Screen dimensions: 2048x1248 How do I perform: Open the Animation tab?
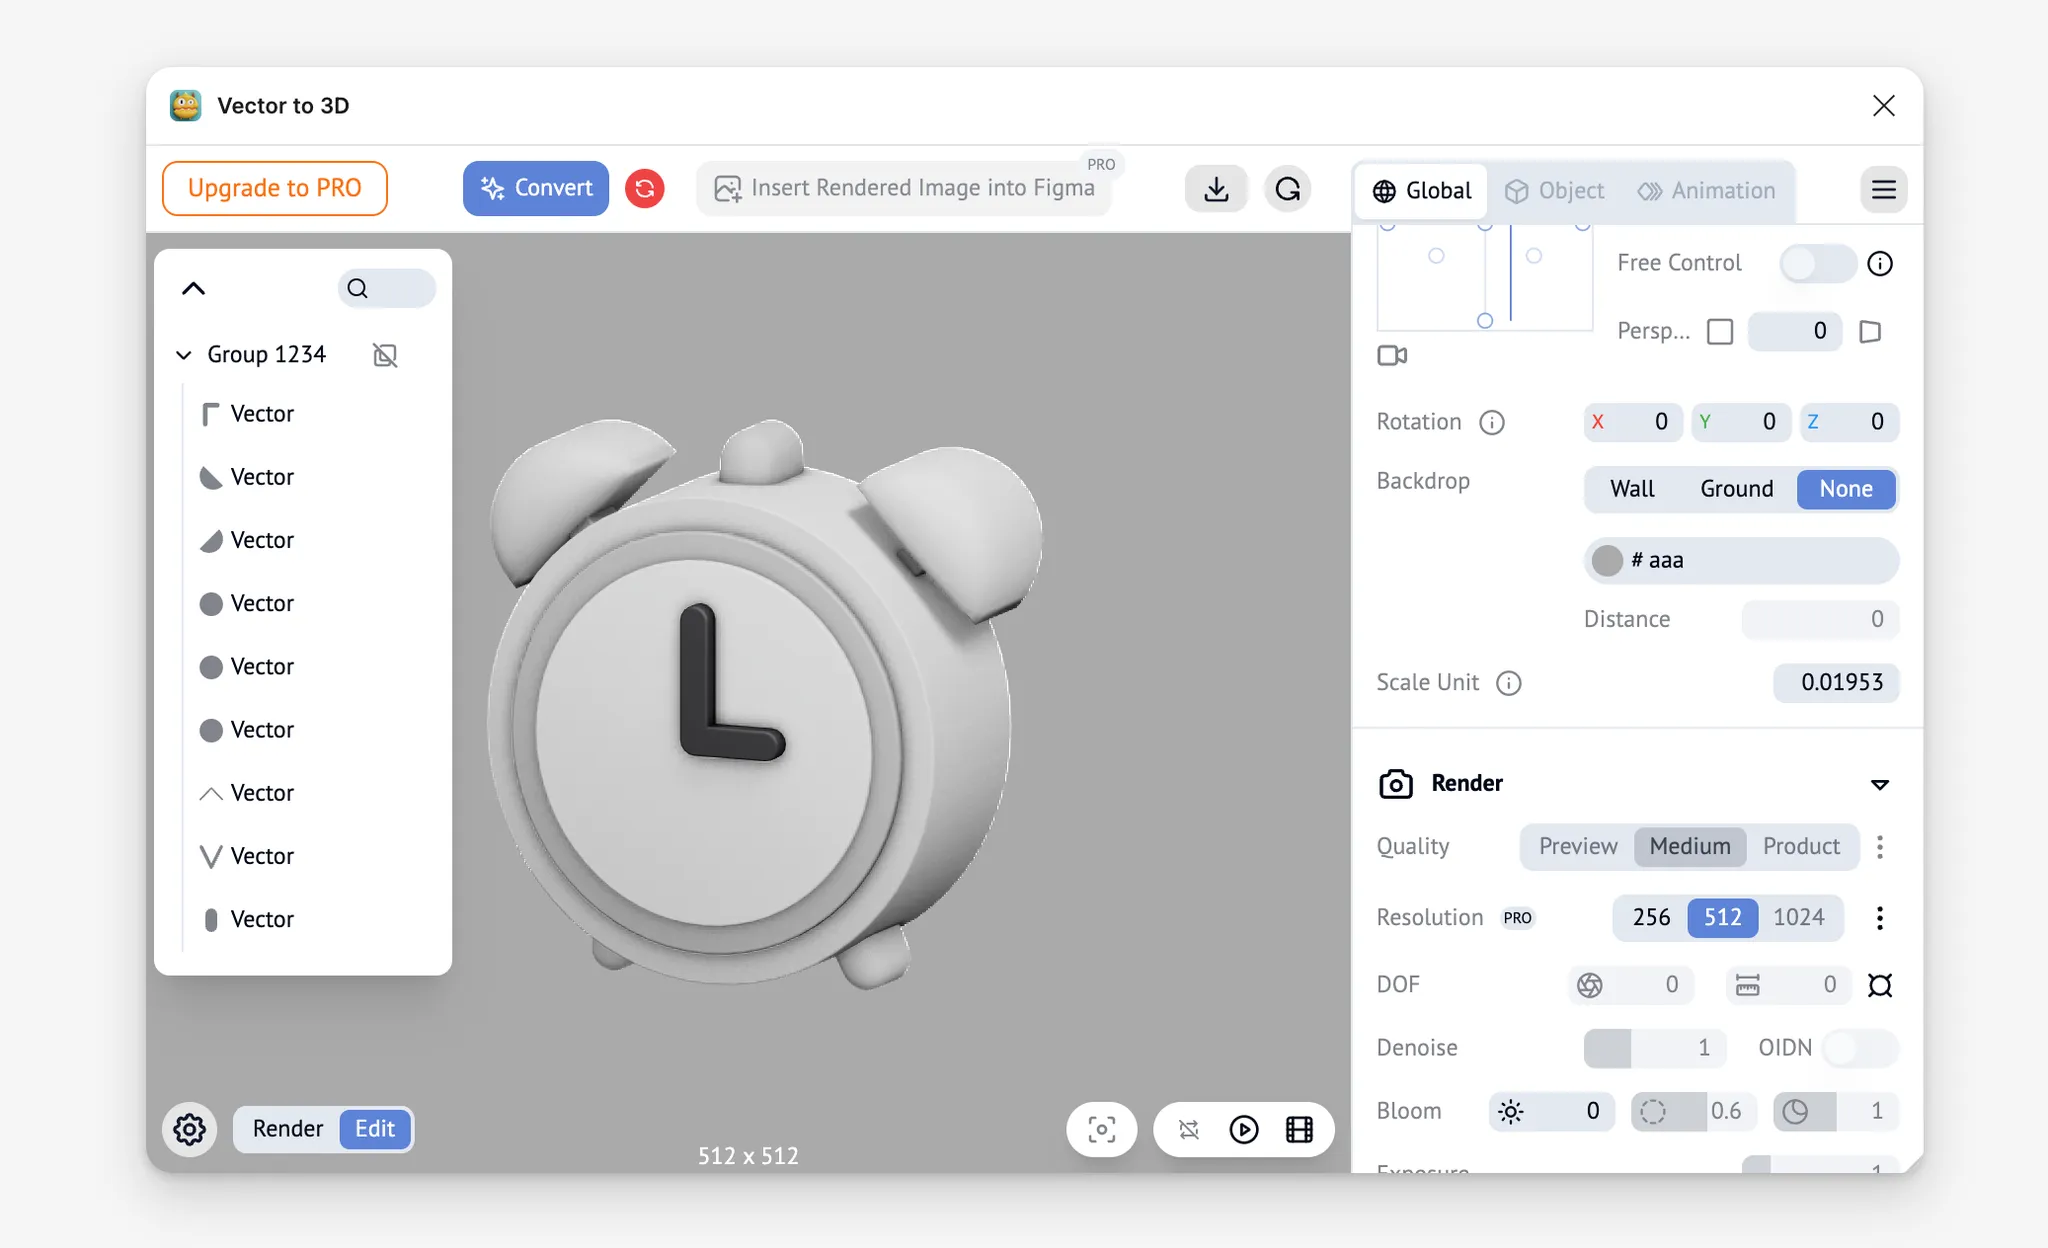tap(1706, 190)
